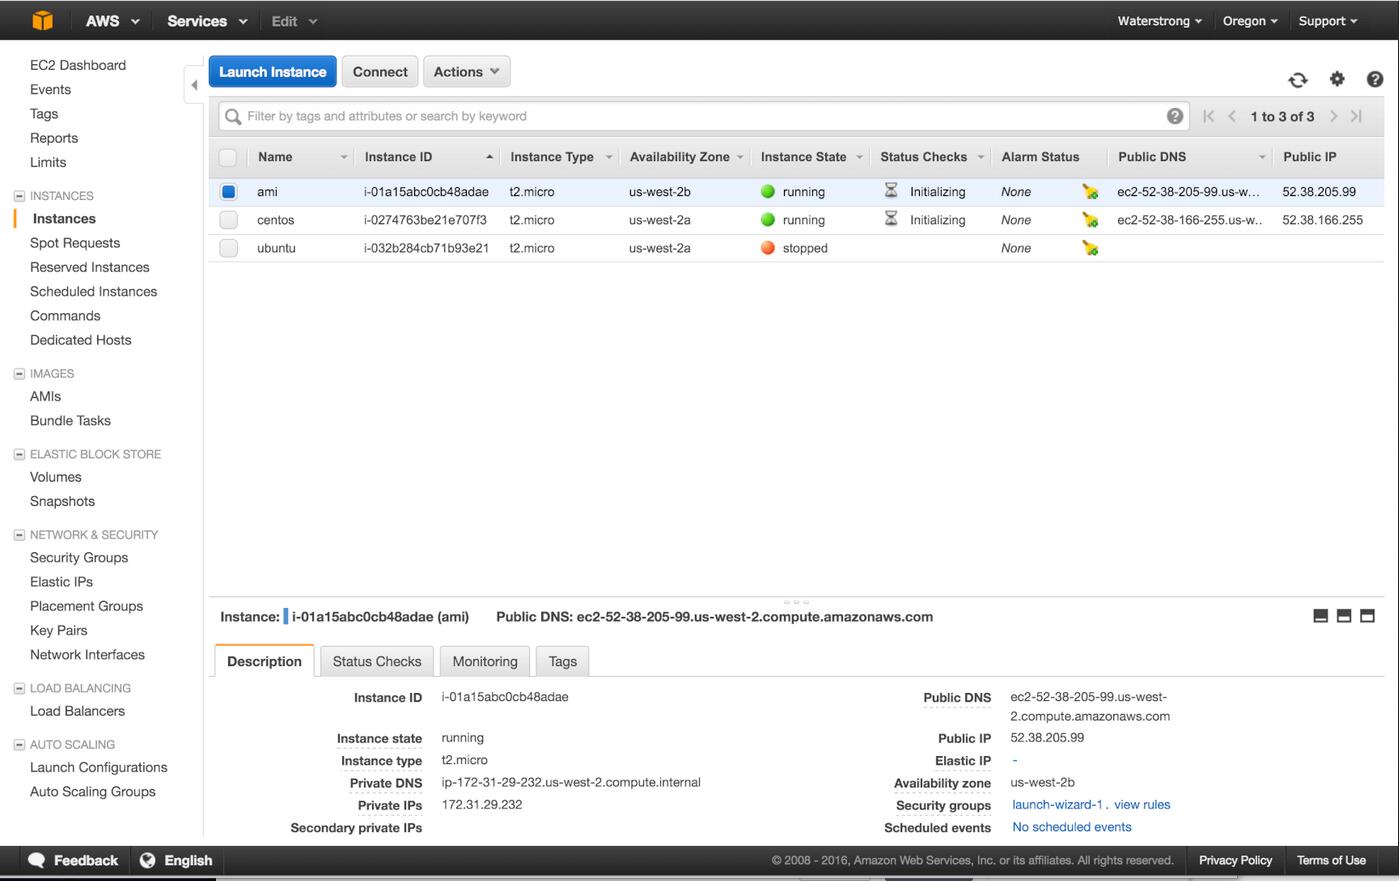Collapse the NETWORK & SECURITY section
Viewport: 1399px width, 881px height.
pyautogui.click(x=19, y=535)
